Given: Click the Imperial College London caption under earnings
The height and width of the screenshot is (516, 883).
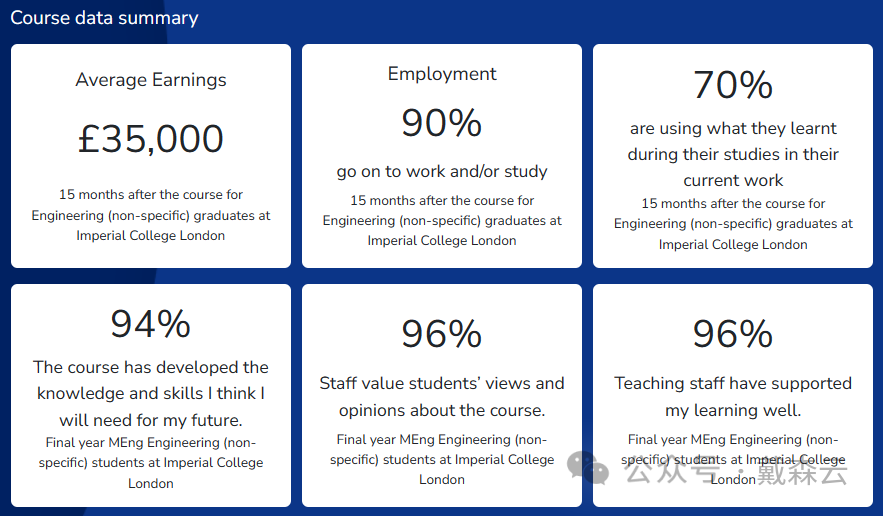Looking at the screenshot, I should (151, 215).
